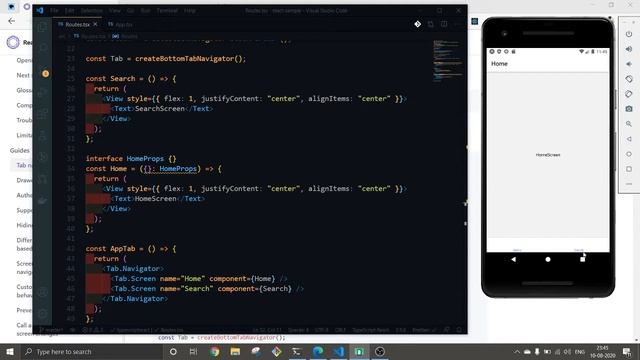Open the Edit menu in VS Code
Image resolution: width=640 pixels, height=360 pixels.
coord(70,11)
